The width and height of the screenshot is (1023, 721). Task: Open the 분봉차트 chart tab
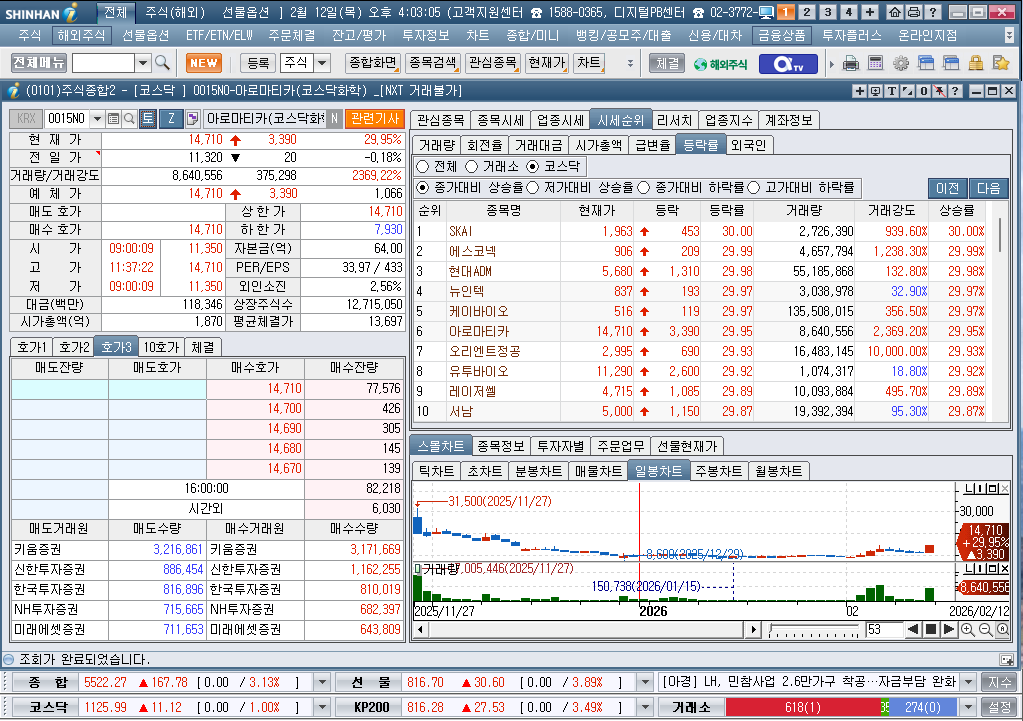[538, 470]
